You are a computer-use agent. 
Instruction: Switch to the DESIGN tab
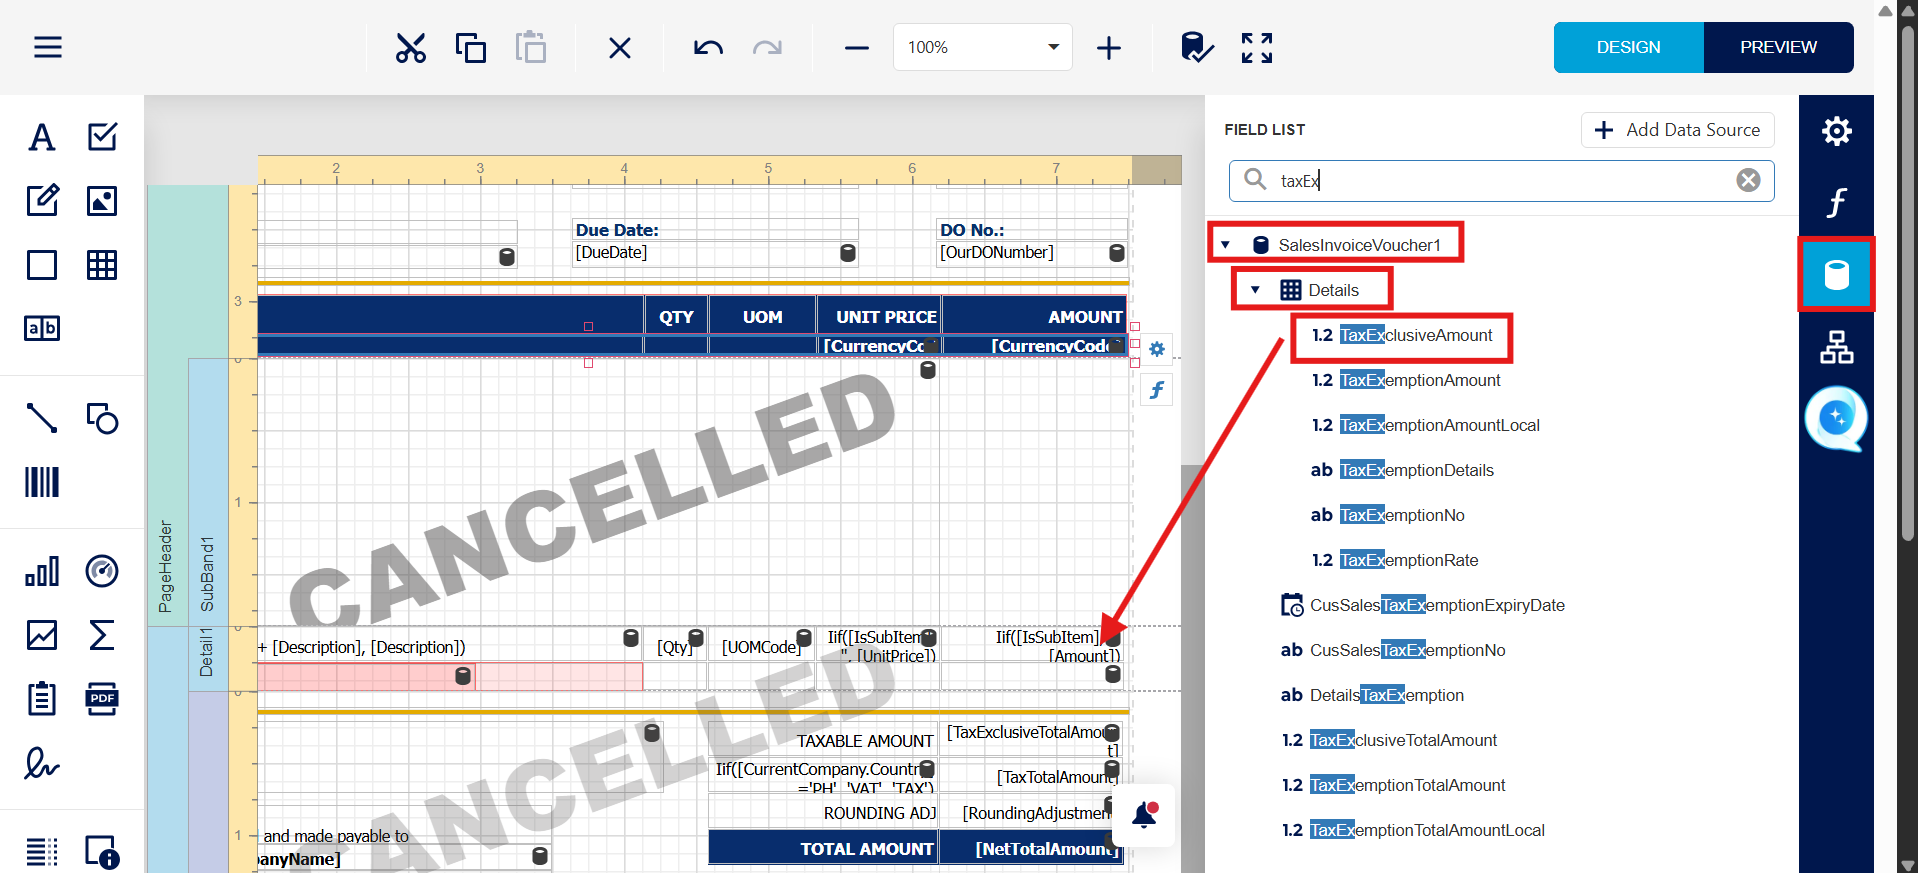[x=1628, y=47]
